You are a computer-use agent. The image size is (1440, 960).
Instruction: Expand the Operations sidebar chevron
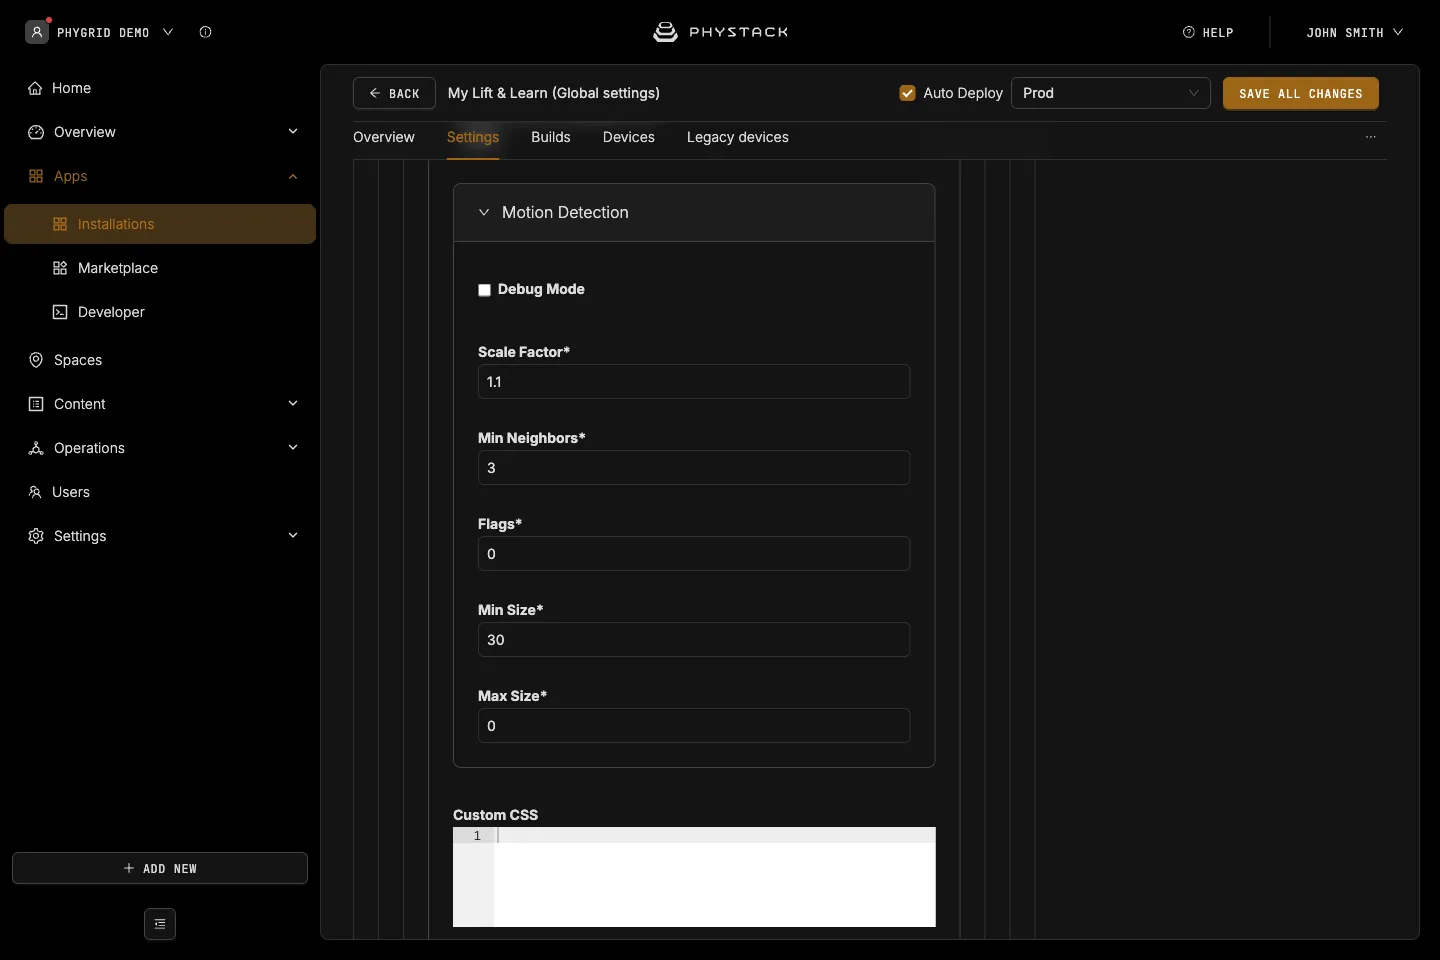coord(293,447)
